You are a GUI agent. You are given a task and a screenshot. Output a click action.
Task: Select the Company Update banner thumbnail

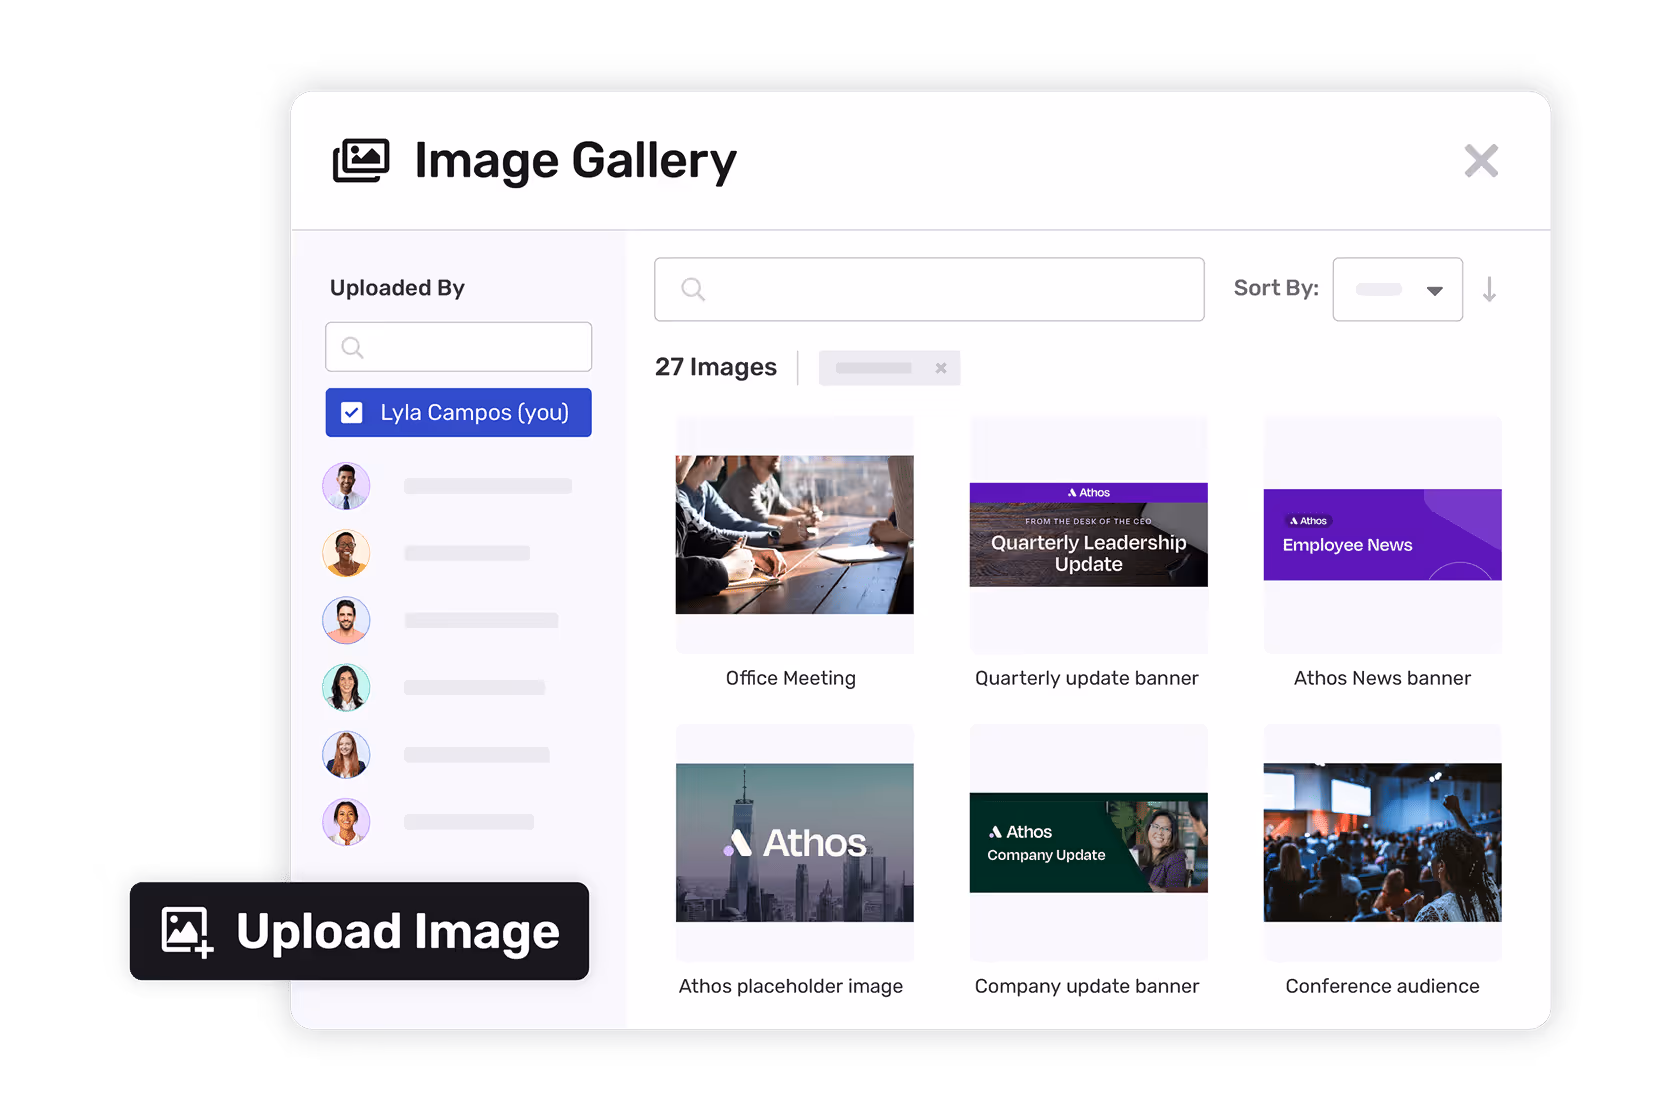tap(1088, 843)
